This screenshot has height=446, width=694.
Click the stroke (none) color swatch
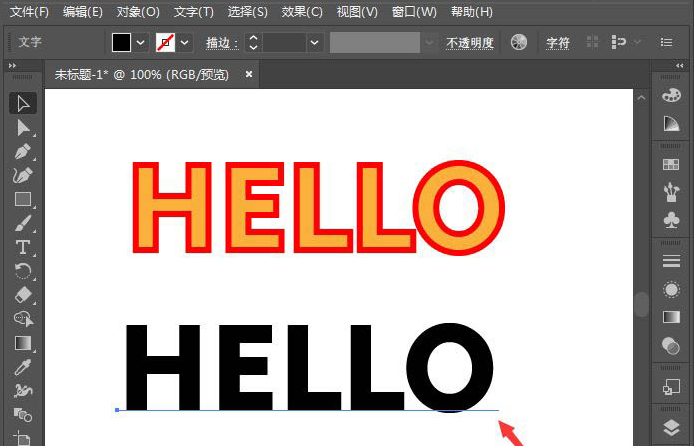tap(165, 42)
